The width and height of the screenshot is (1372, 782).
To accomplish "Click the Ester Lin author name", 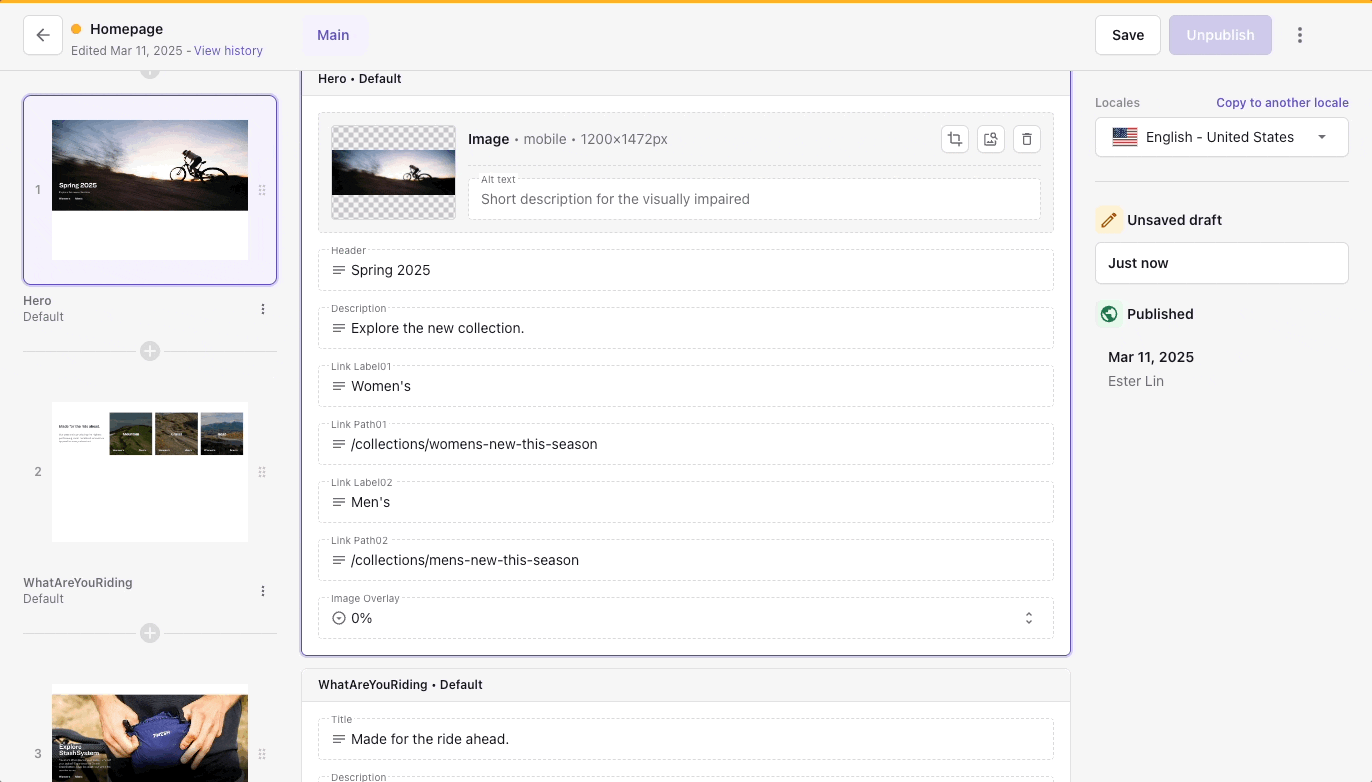I will point(1136,381).
